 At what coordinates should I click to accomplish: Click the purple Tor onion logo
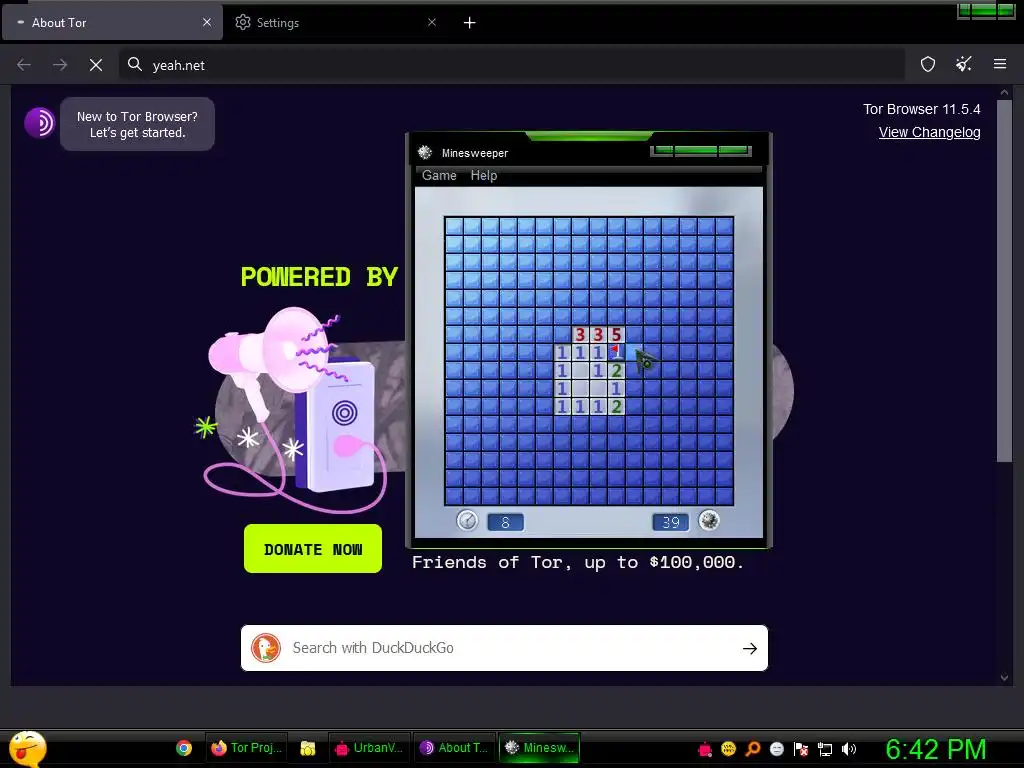point(40,122)
